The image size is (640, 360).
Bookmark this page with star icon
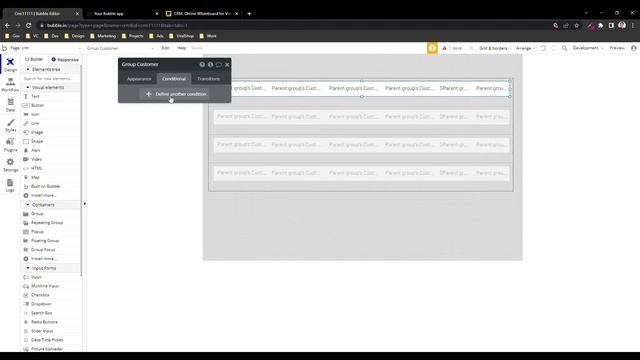(x=576, y=25)
